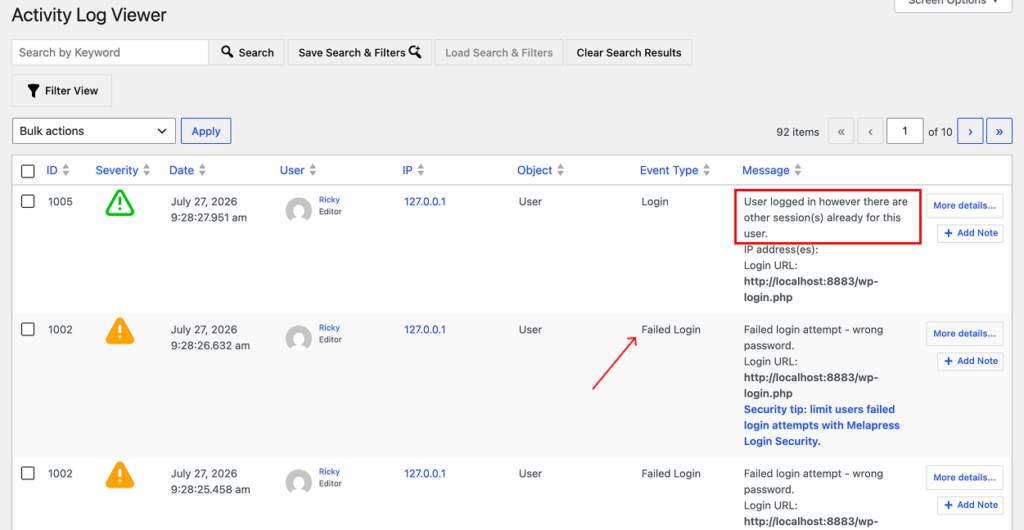
Task: Click Clear Search Results
Action: pos(629,53)
